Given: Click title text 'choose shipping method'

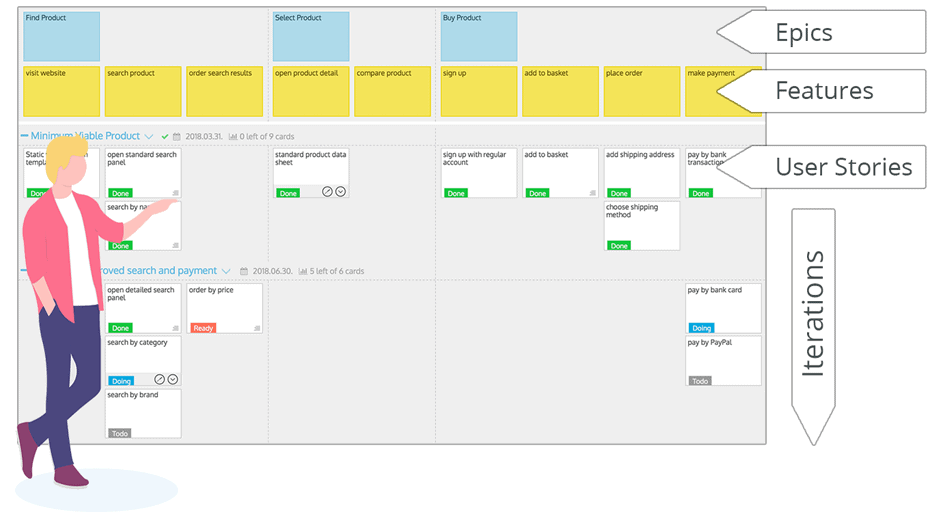Looking at the screenshot, I should 632,211.
